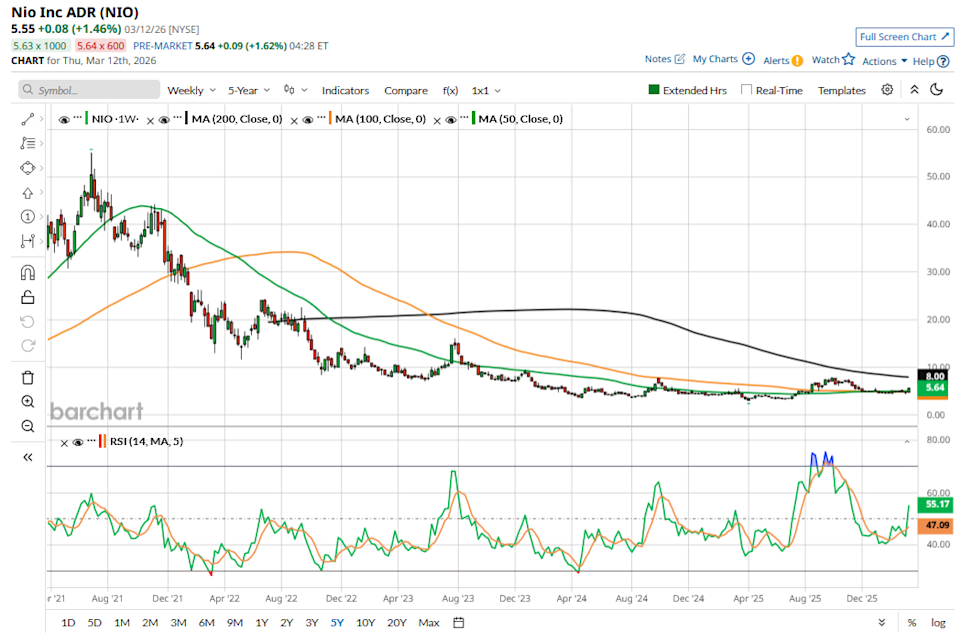The width and height of the screenshot is (960, 642).
Task: Zoom in using the magnifier plus icon
Action: (x=27, y=402)
